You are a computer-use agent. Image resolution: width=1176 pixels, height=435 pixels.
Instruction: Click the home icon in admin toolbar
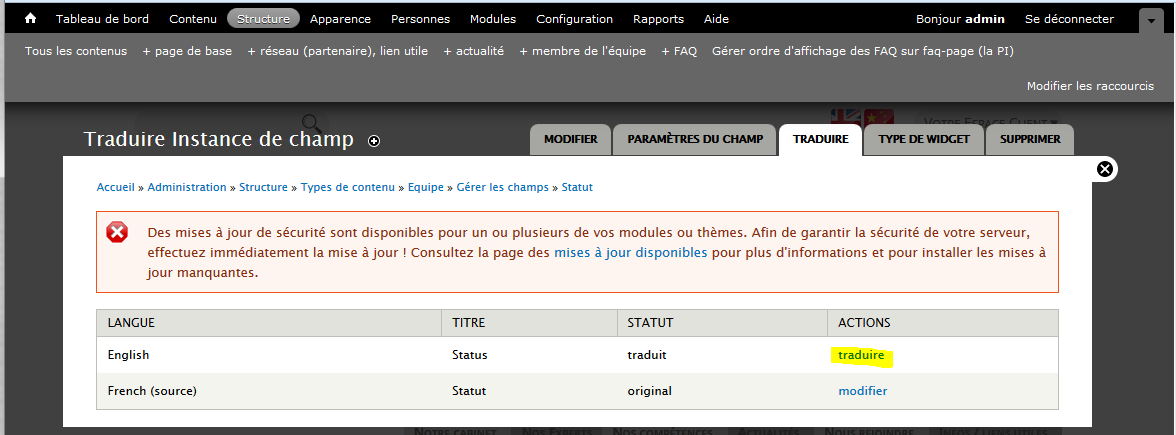pyautogui.click(x=30, y=19)
